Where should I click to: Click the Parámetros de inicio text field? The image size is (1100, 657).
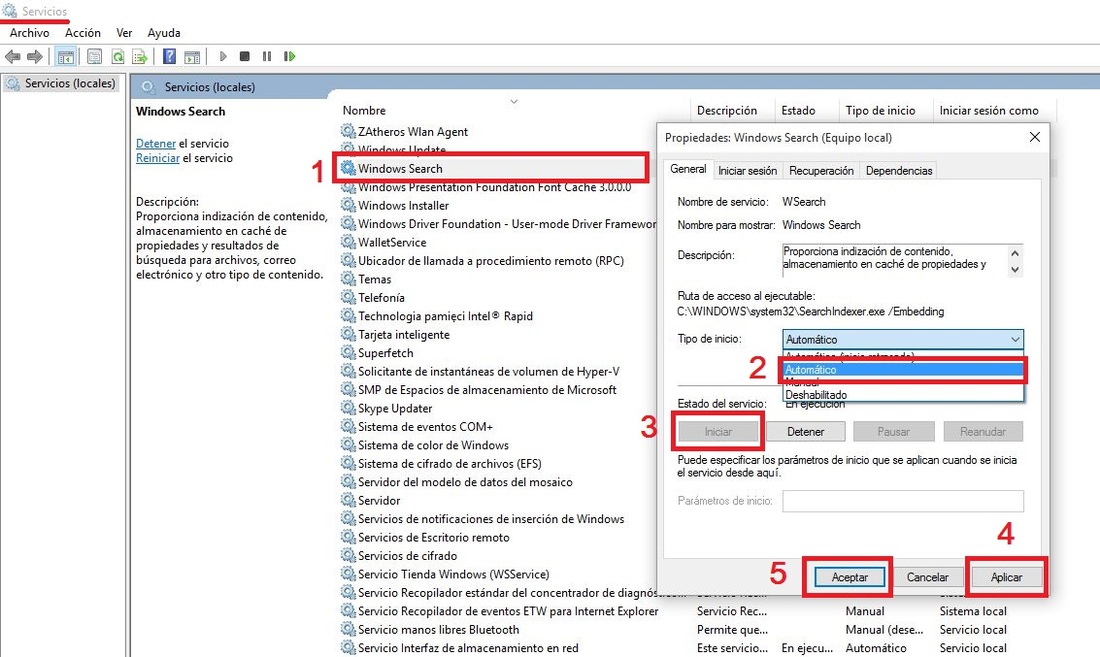tap(903, 501)
